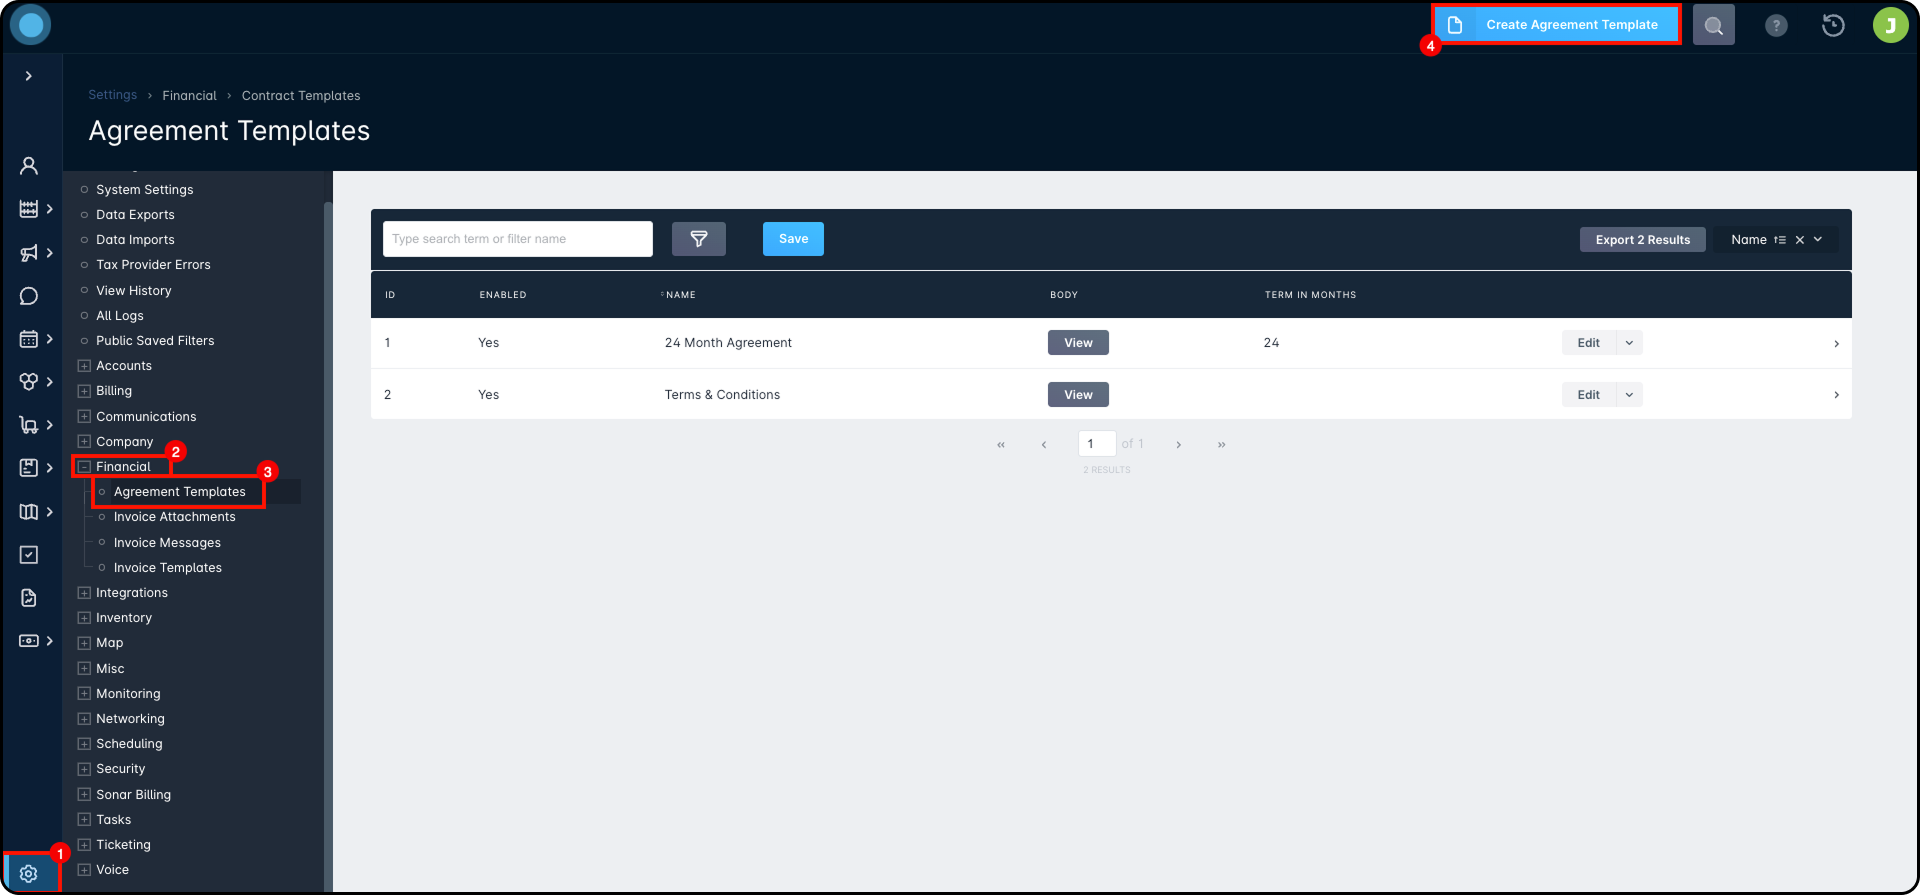Select Agreement Templates in settings tree
Screen dimensions: 1920x895
point(180,492)
